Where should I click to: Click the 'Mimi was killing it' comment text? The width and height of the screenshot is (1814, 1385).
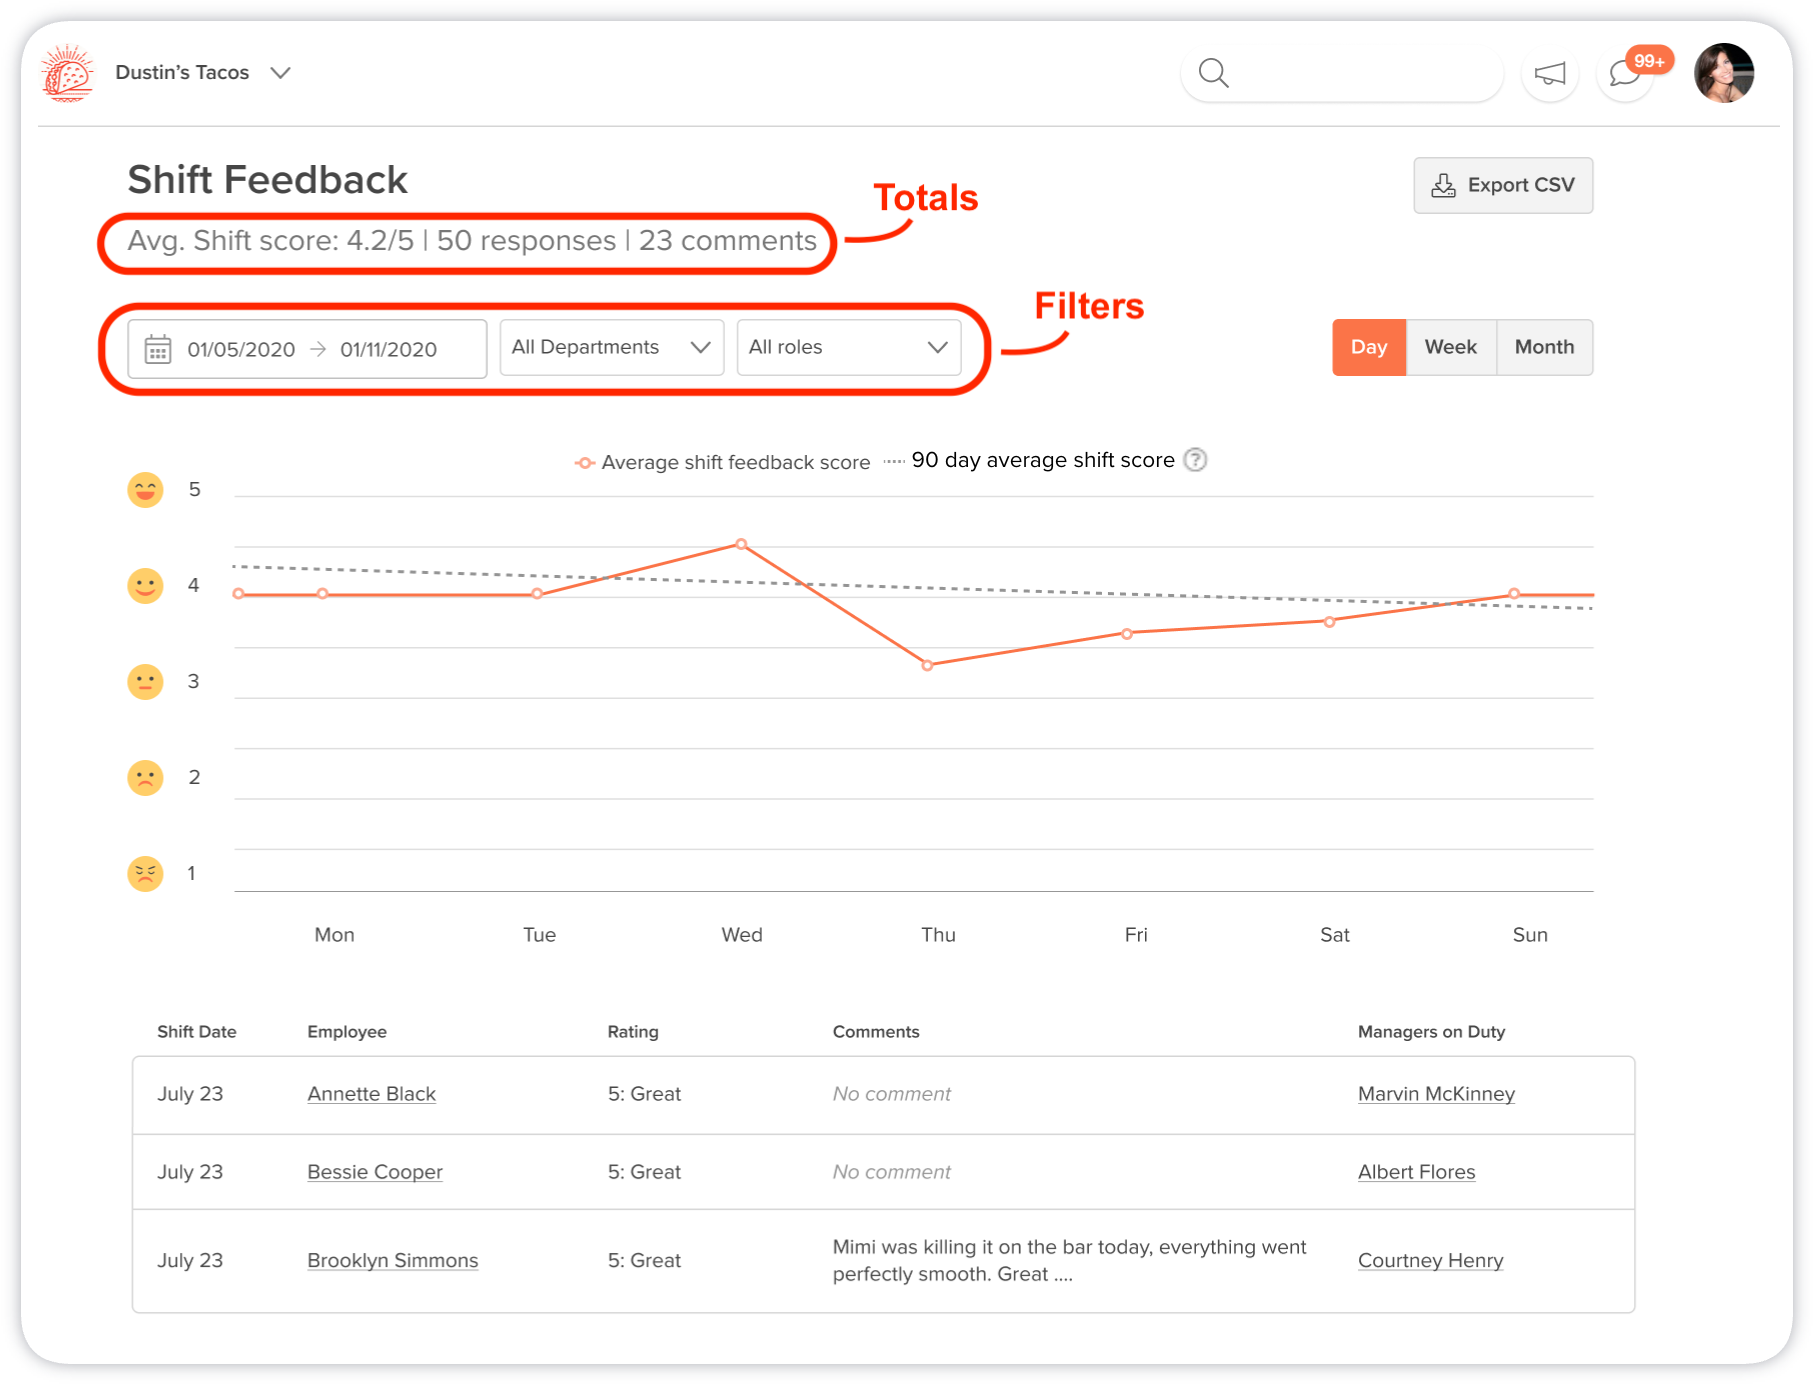coord(1069,1260)
